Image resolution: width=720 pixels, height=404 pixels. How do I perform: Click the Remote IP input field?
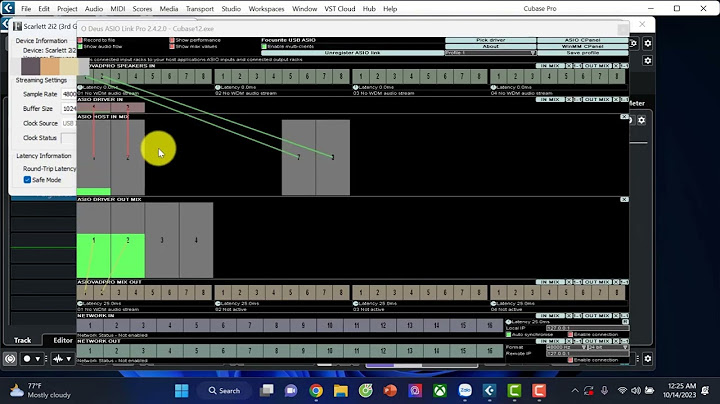(x=587, y=354)
